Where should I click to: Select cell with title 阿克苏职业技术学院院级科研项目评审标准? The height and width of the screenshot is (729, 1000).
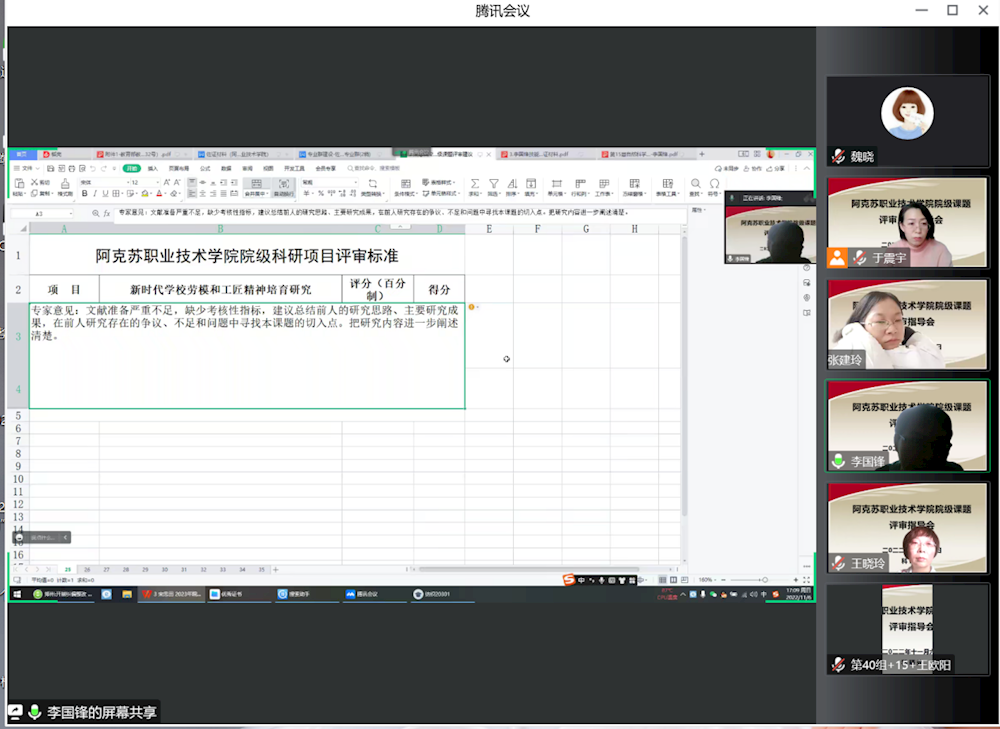tap(247, 255)
